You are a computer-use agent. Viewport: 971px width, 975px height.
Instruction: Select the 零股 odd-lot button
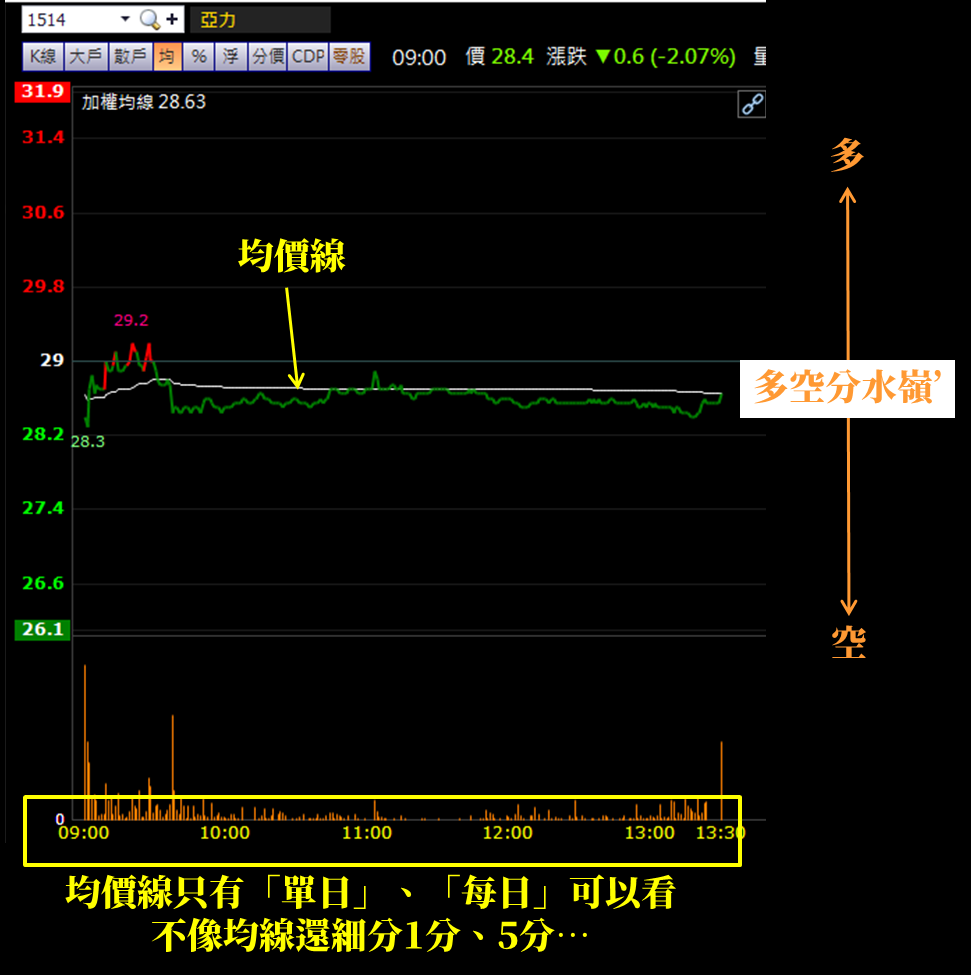[x=349, y=57]
